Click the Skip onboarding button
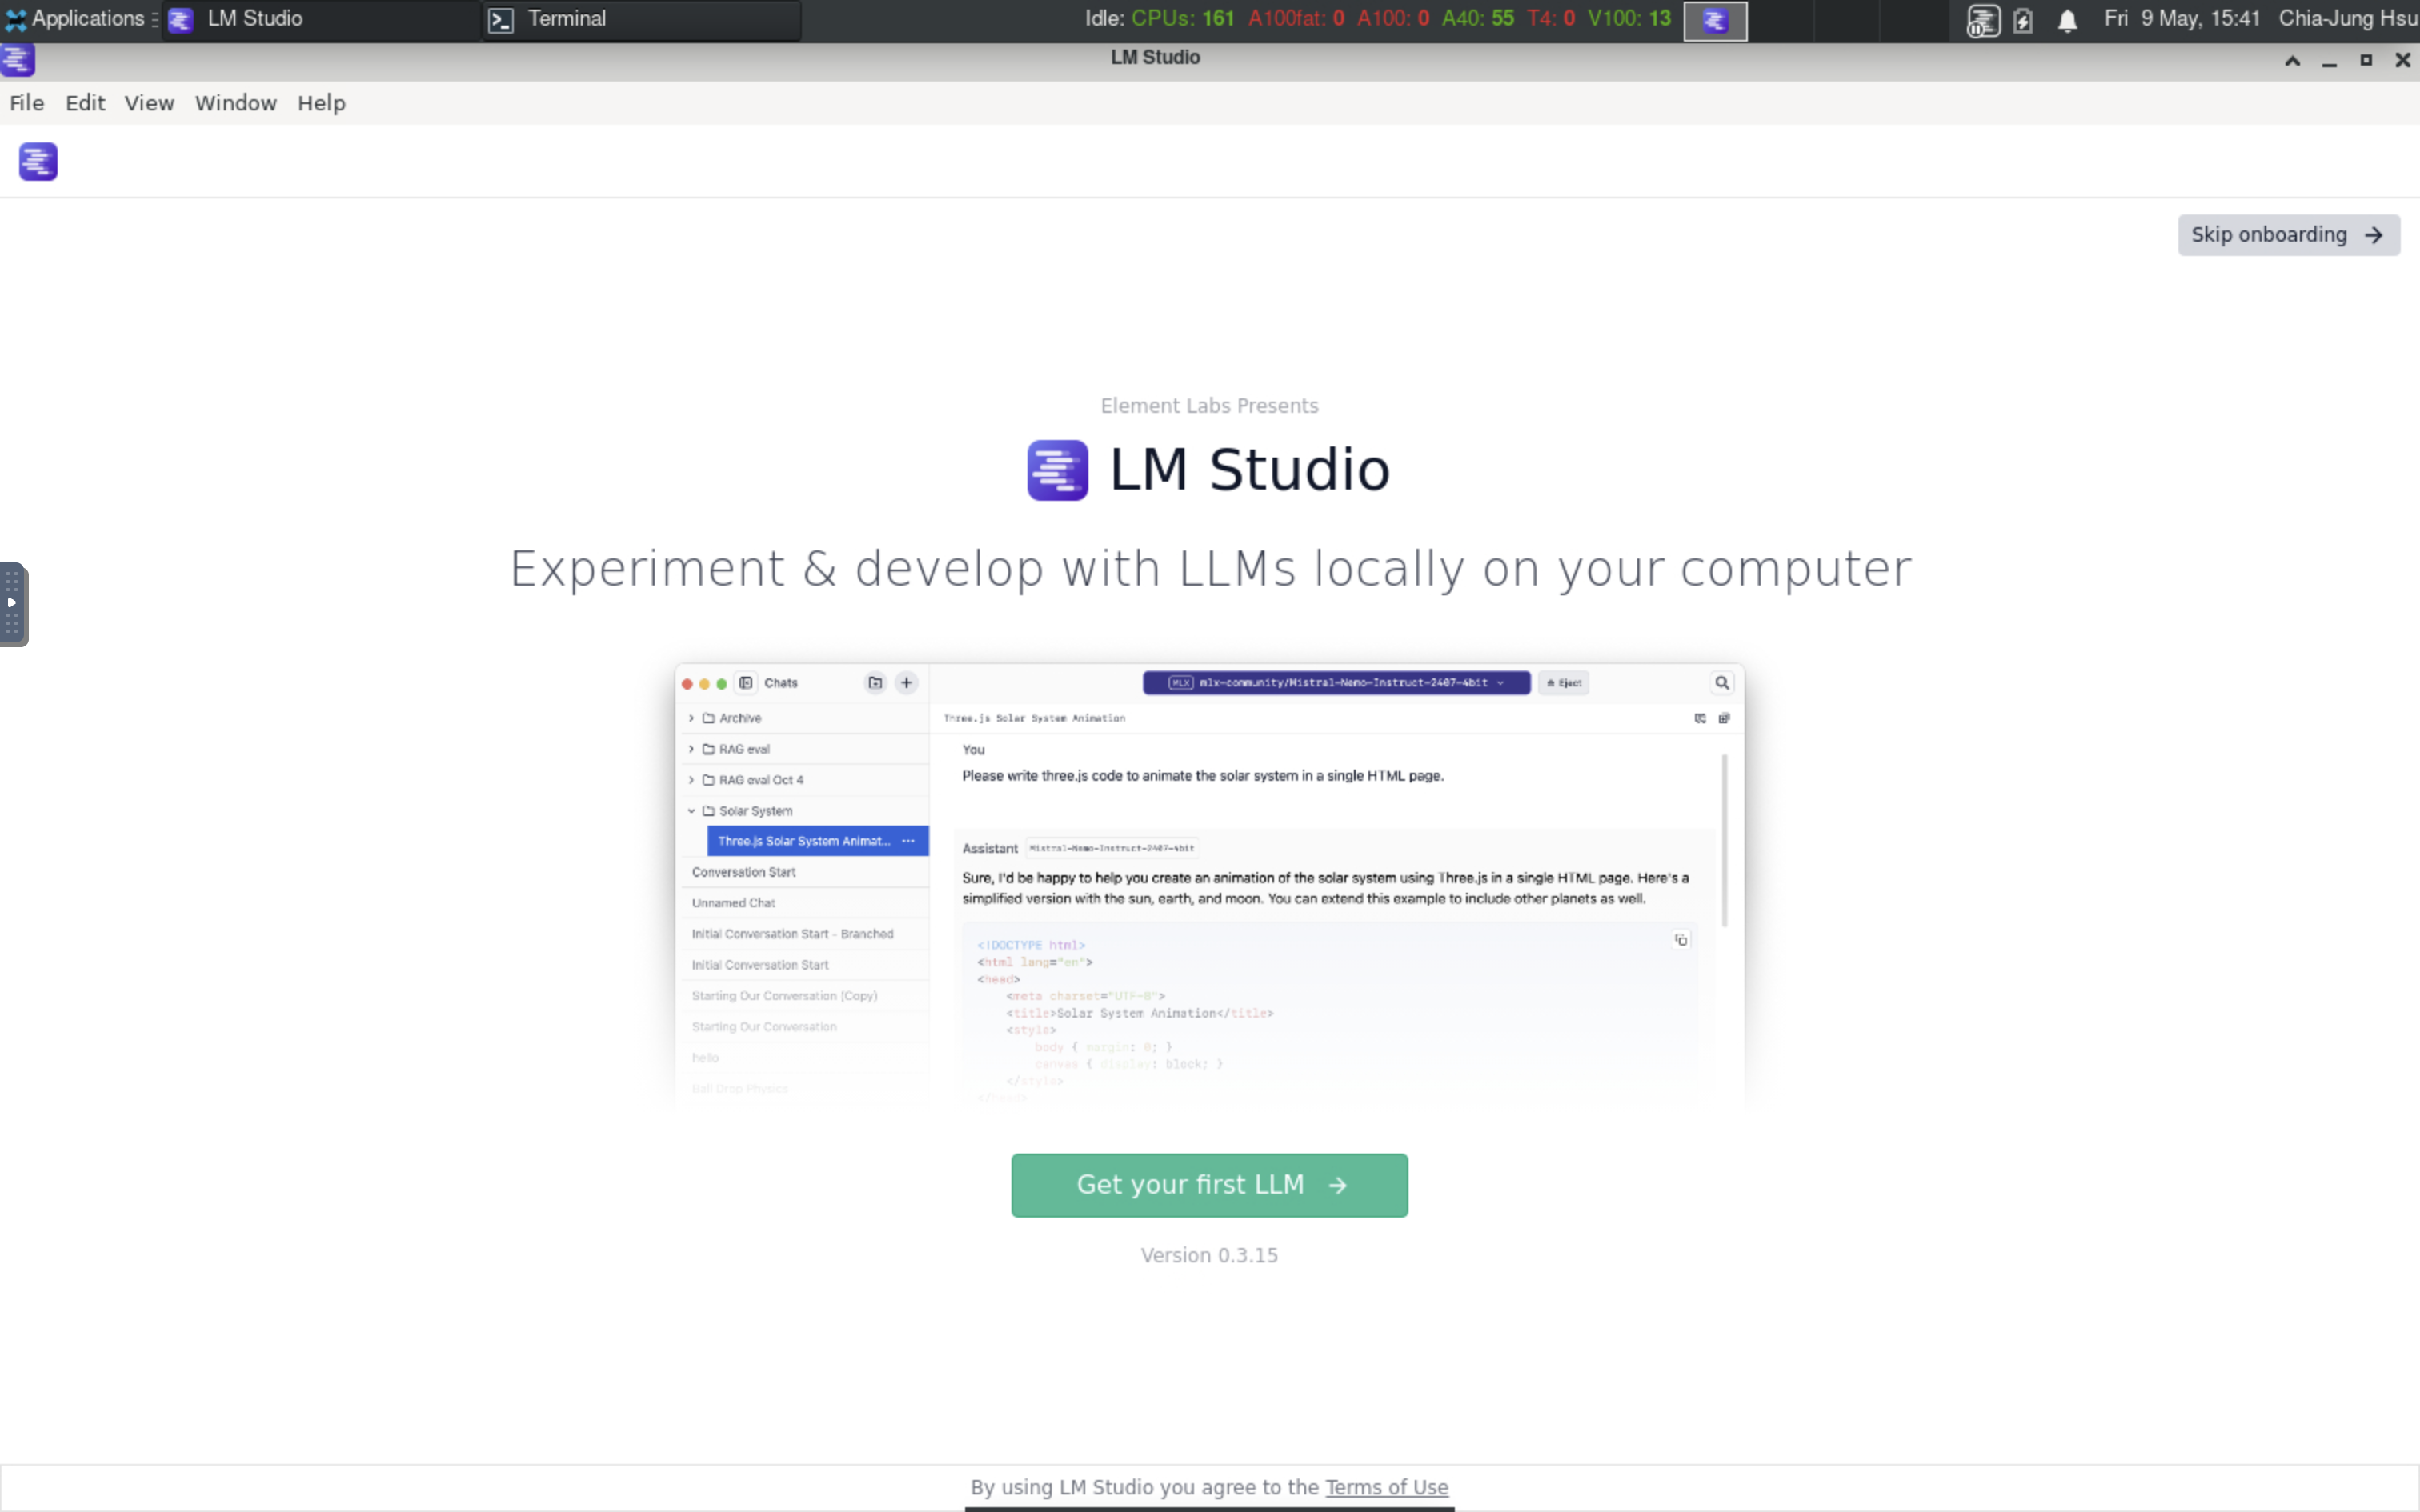The image size is (2420, 1512). (2288, 234)
